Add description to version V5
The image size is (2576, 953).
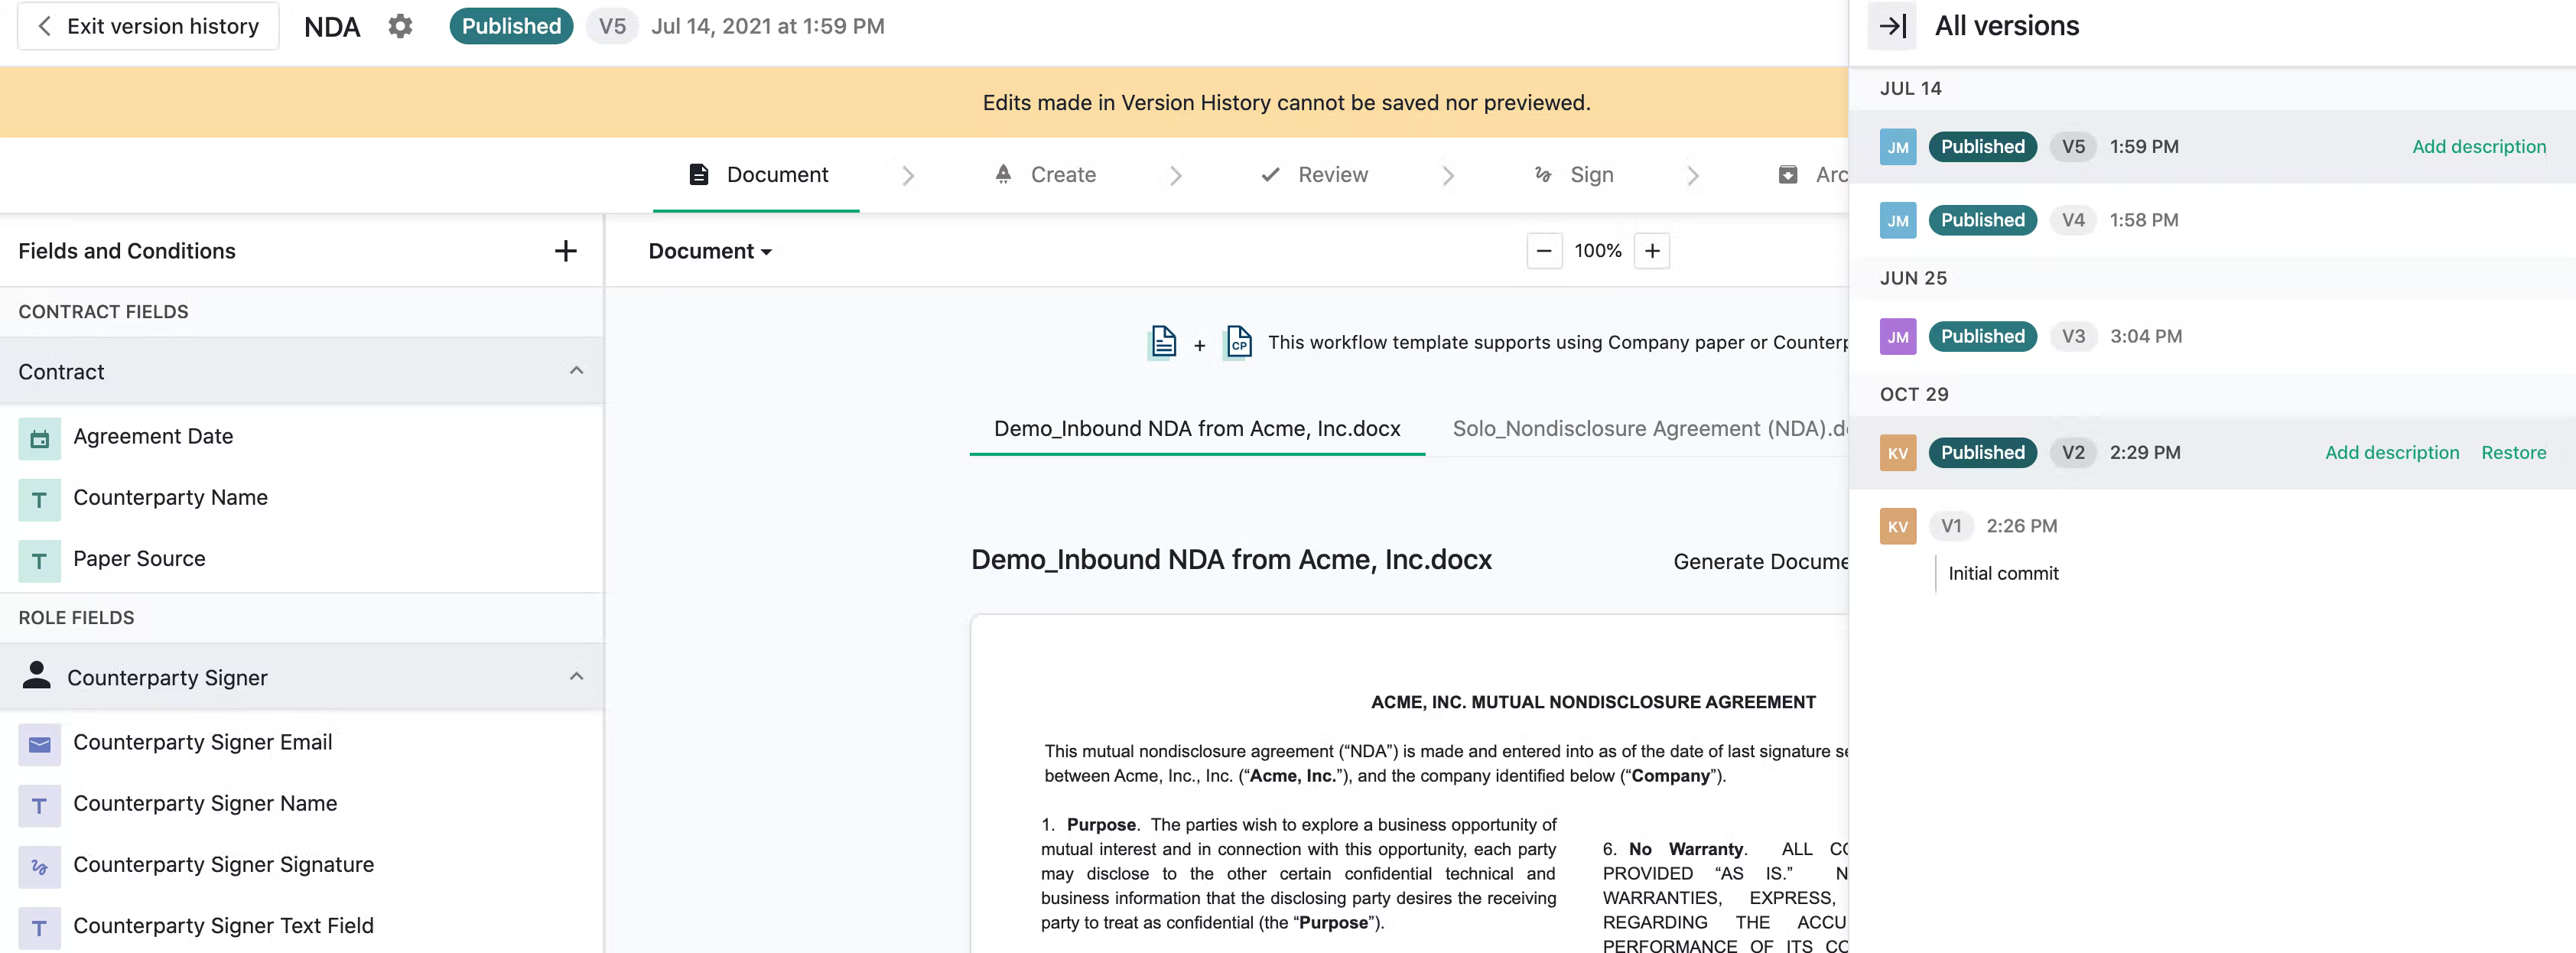tap(2478, 147)
